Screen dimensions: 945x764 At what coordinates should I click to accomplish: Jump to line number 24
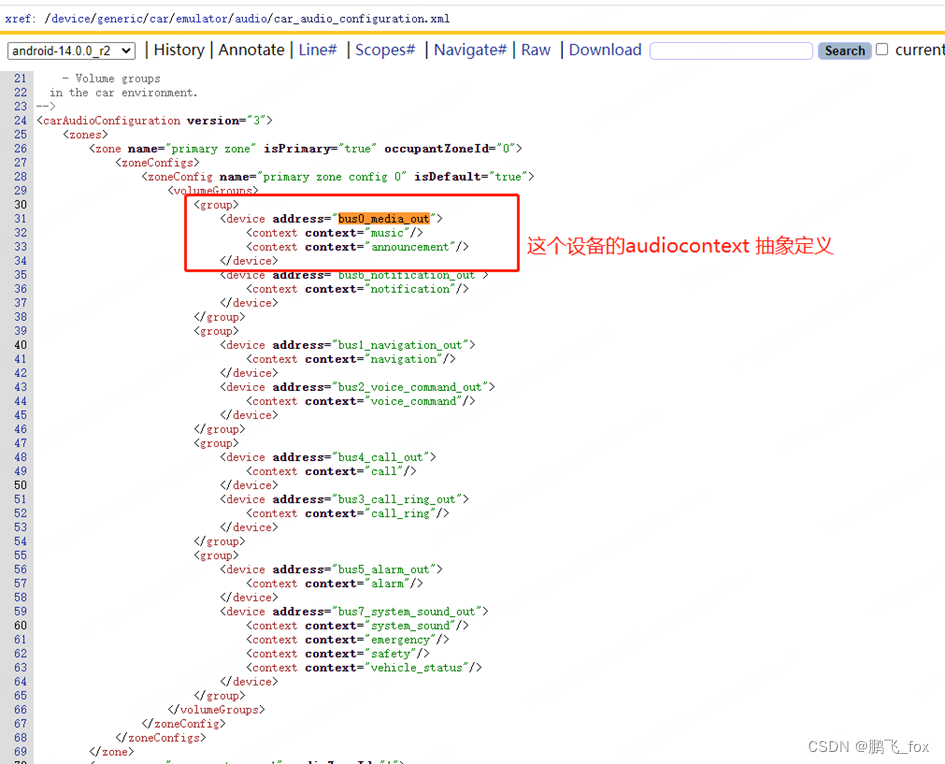[20, 121]
